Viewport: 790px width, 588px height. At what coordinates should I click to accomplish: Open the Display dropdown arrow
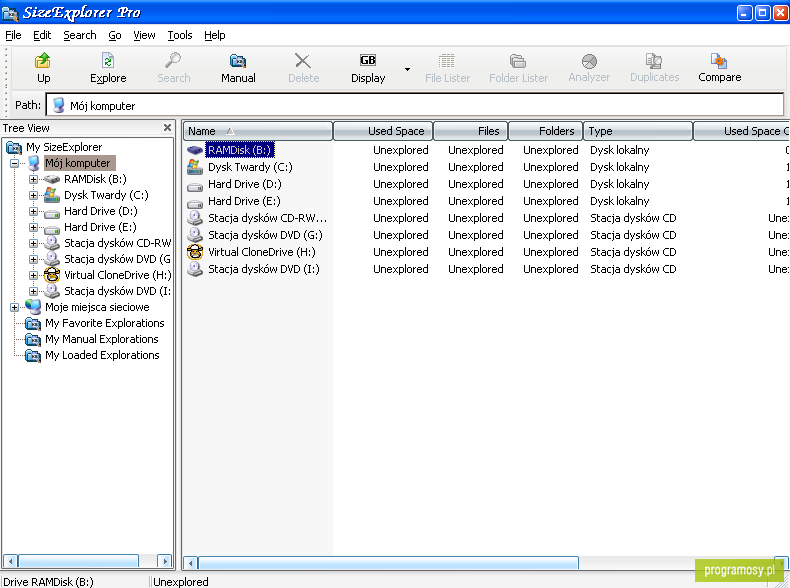[408, 69]
